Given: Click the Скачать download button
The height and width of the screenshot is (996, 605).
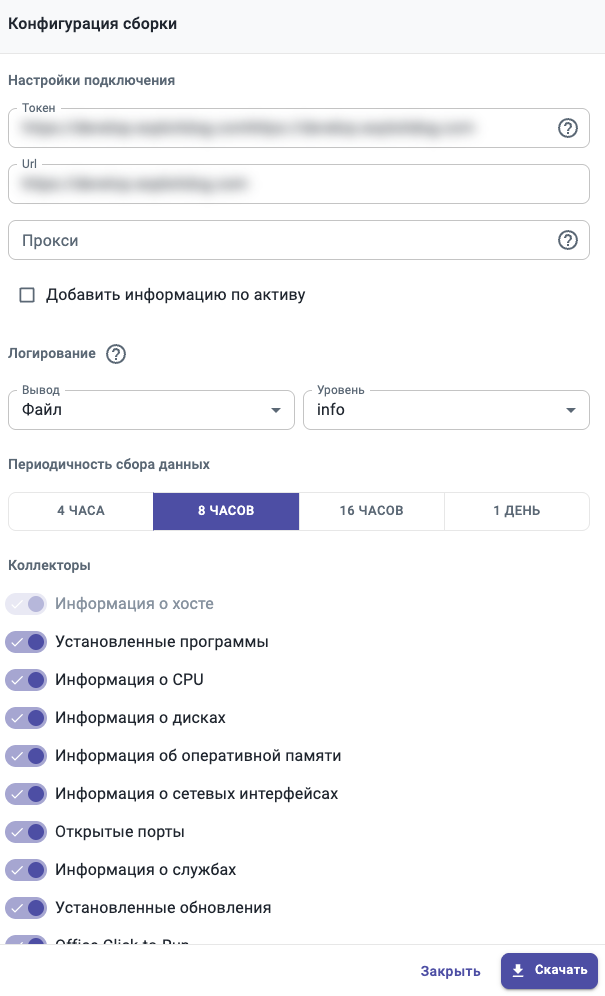Looking at the screenshot, I should pos(549,971).
